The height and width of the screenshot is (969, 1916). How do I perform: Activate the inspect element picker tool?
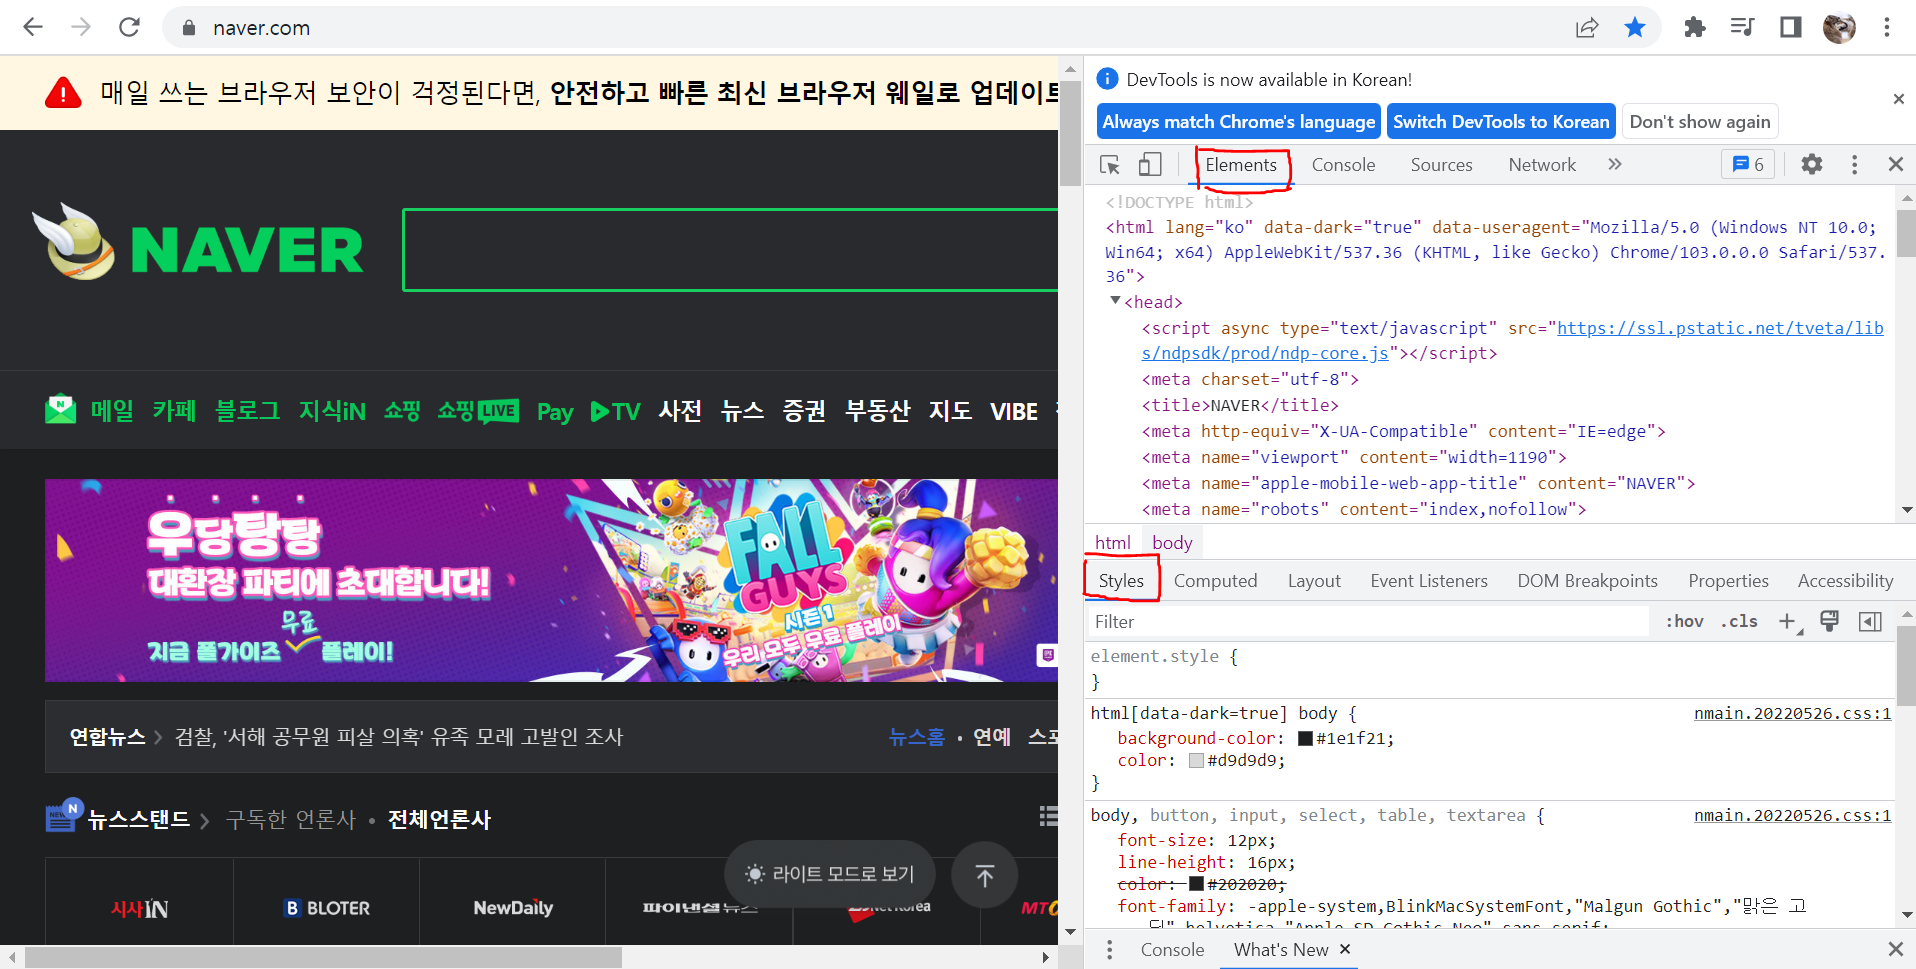click(x=1110, y=165)
